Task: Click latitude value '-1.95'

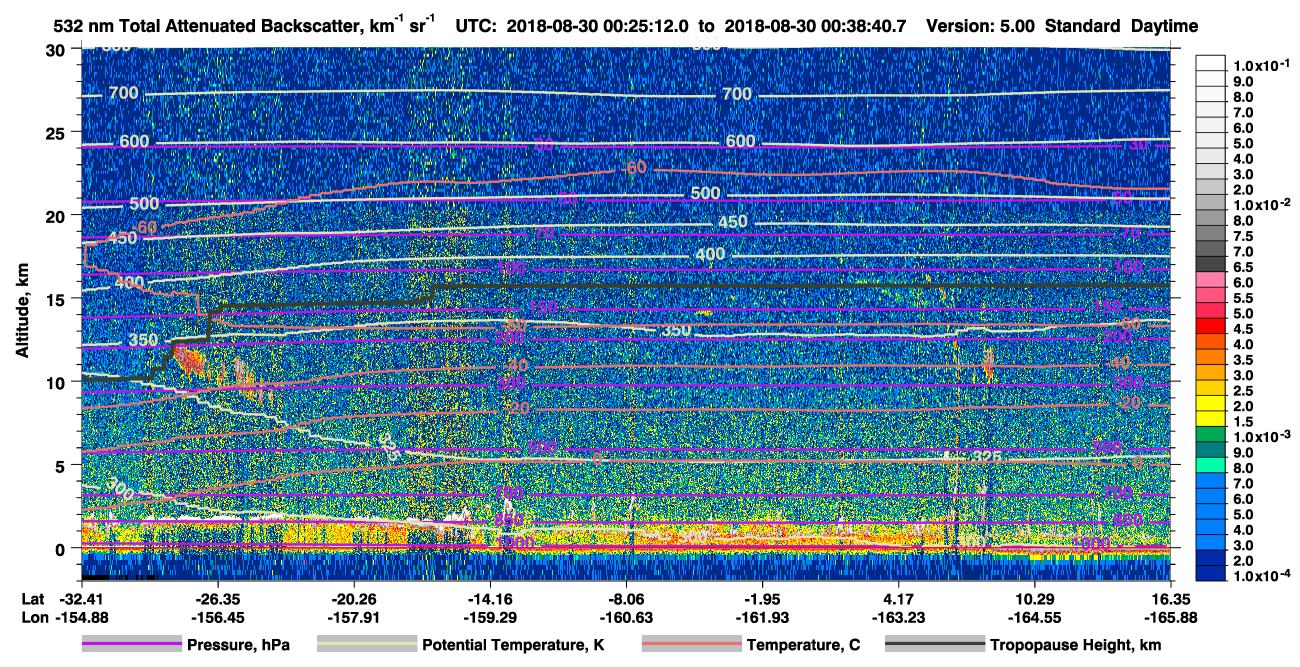Action: tap(762, 598)
